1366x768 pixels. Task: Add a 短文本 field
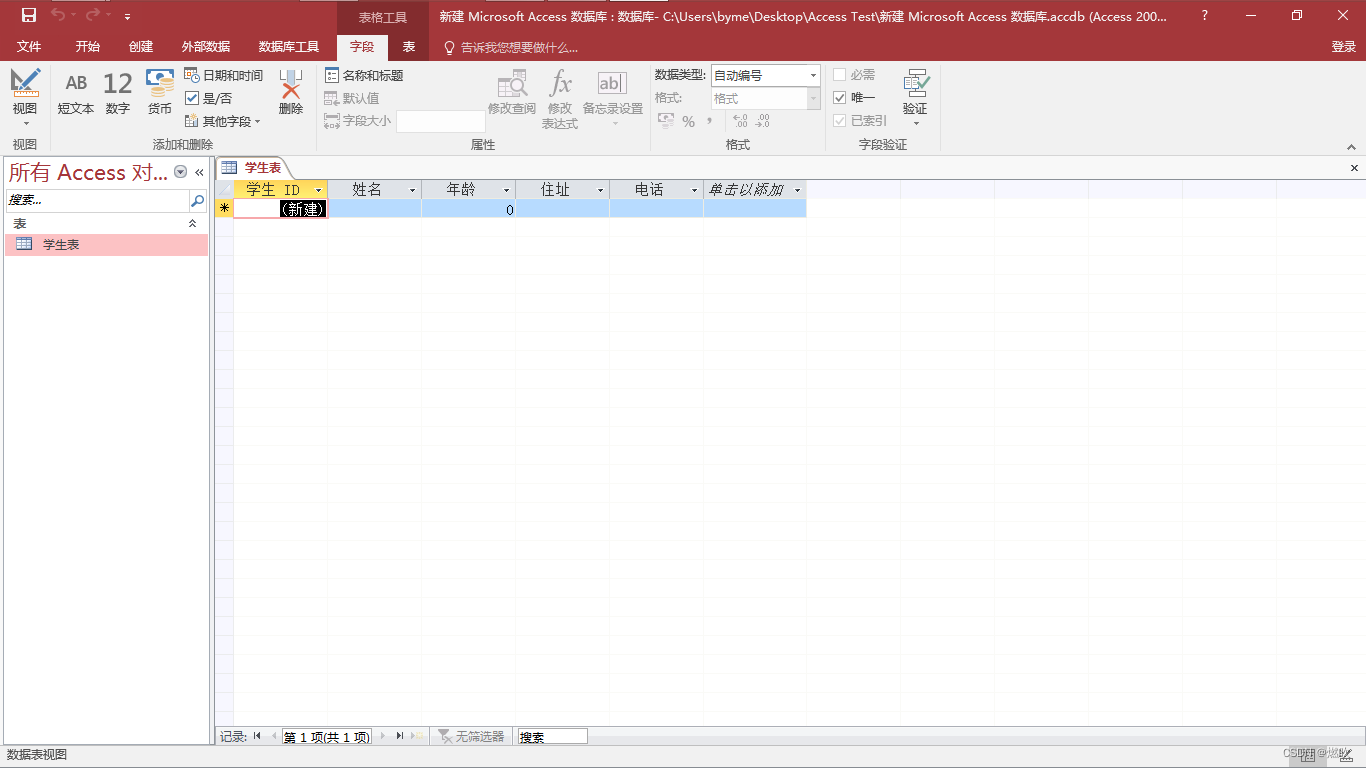(76, 93)
